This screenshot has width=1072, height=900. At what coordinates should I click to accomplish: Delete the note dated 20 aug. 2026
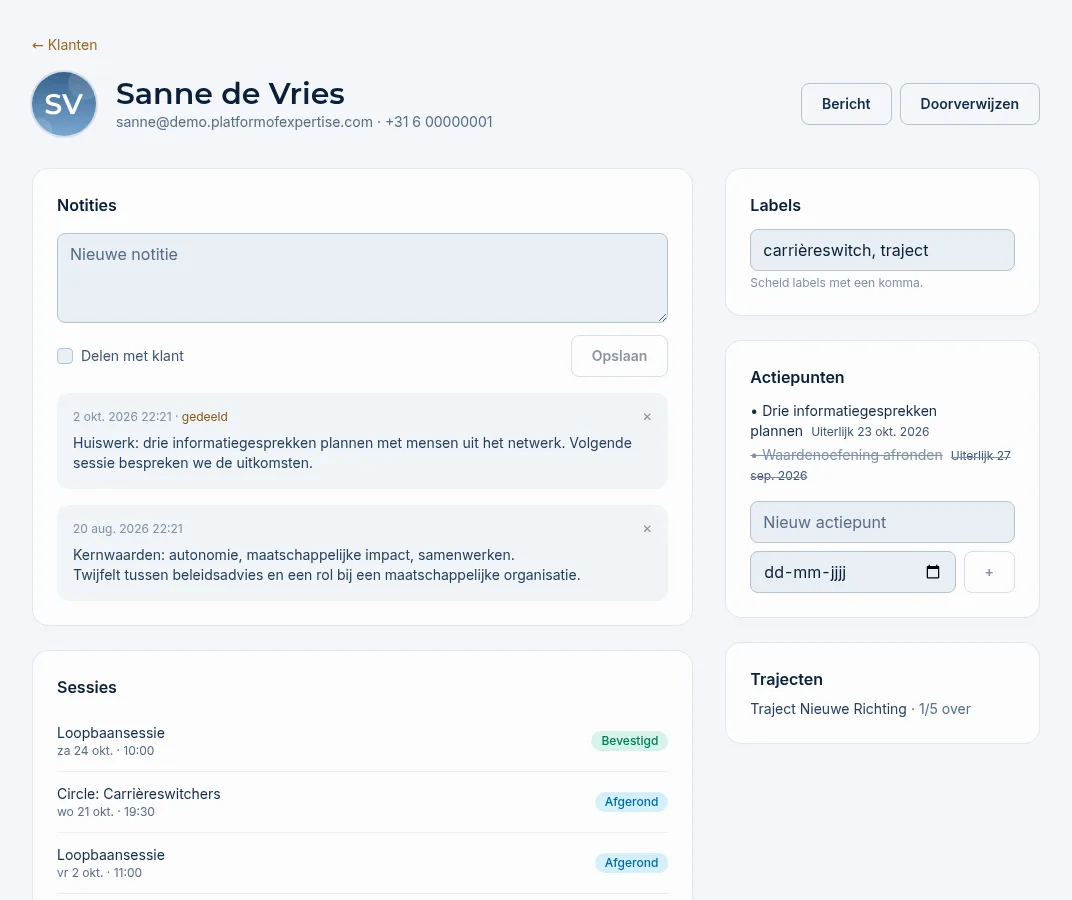647,529
